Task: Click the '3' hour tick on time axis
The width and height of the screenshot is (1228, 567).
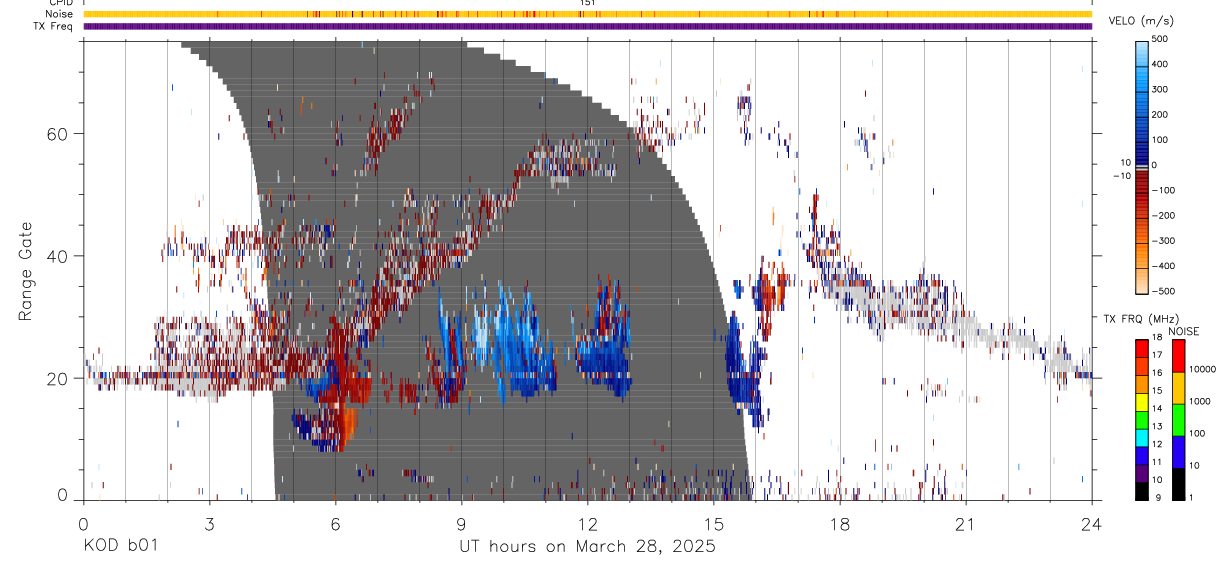Action: pyautogui.click(x=209, y=523)
